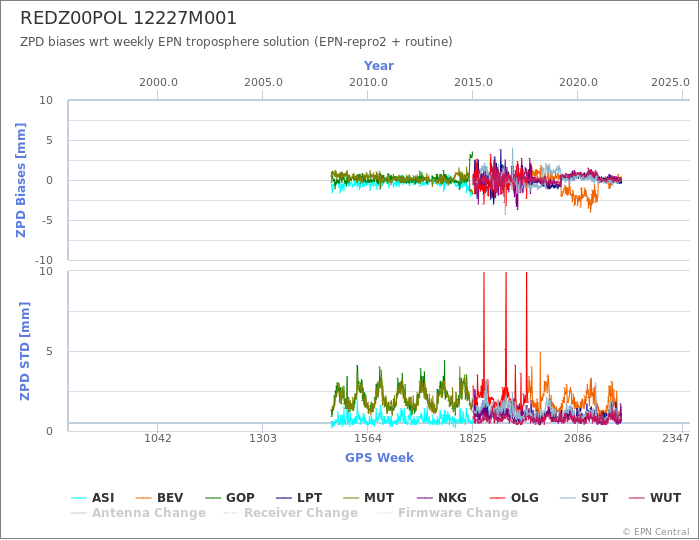Click the 1042 GPS week tick label
Image resolution: width=700 pixels, height=540 pixels.
tap(158, 438)
